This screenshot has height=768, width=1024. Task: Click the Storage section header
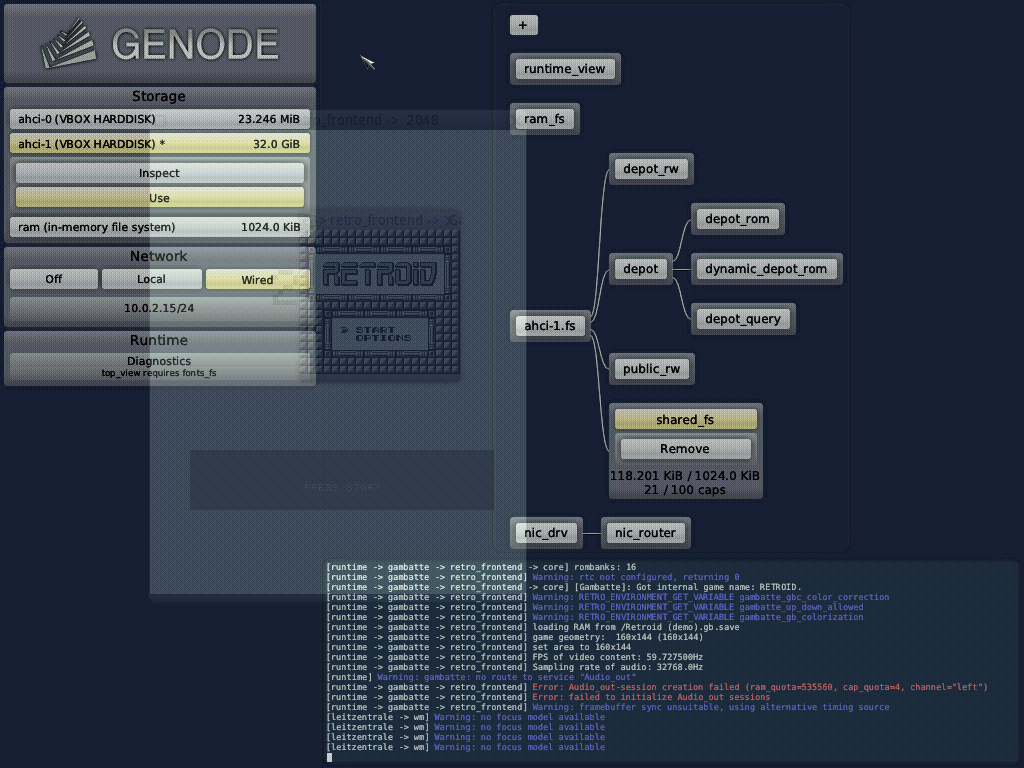[x=159, y=96]
